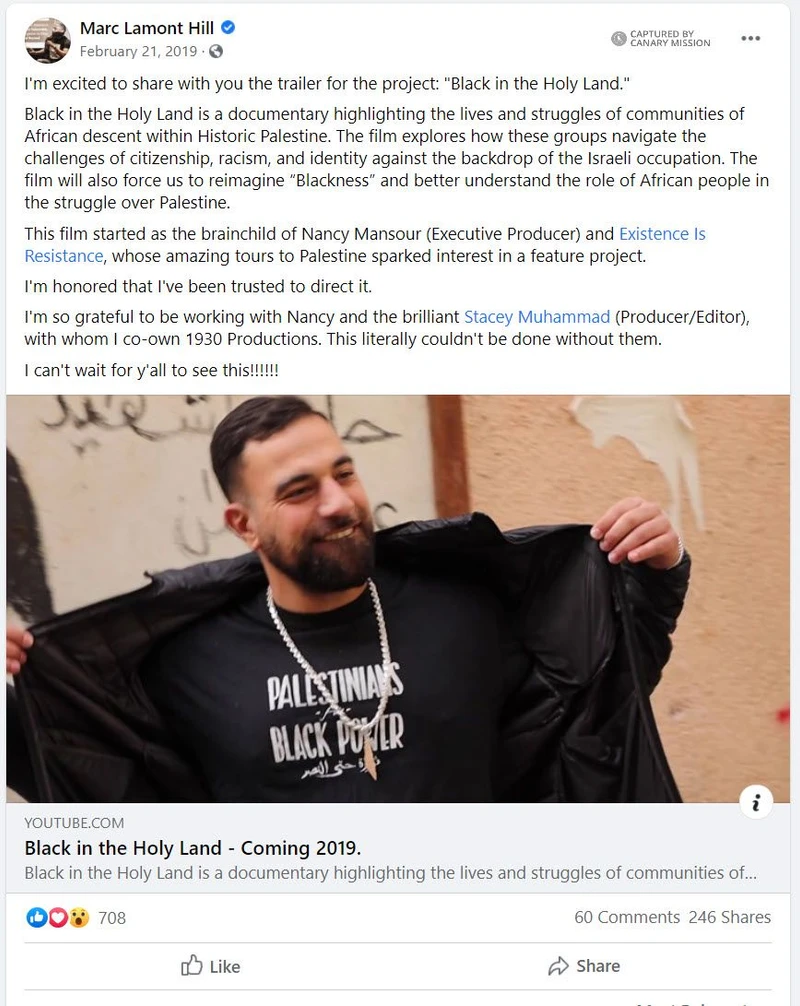Play the YouTube trailer video thumbnail
The image size is (800, 1006).
[x=398, y=599]
